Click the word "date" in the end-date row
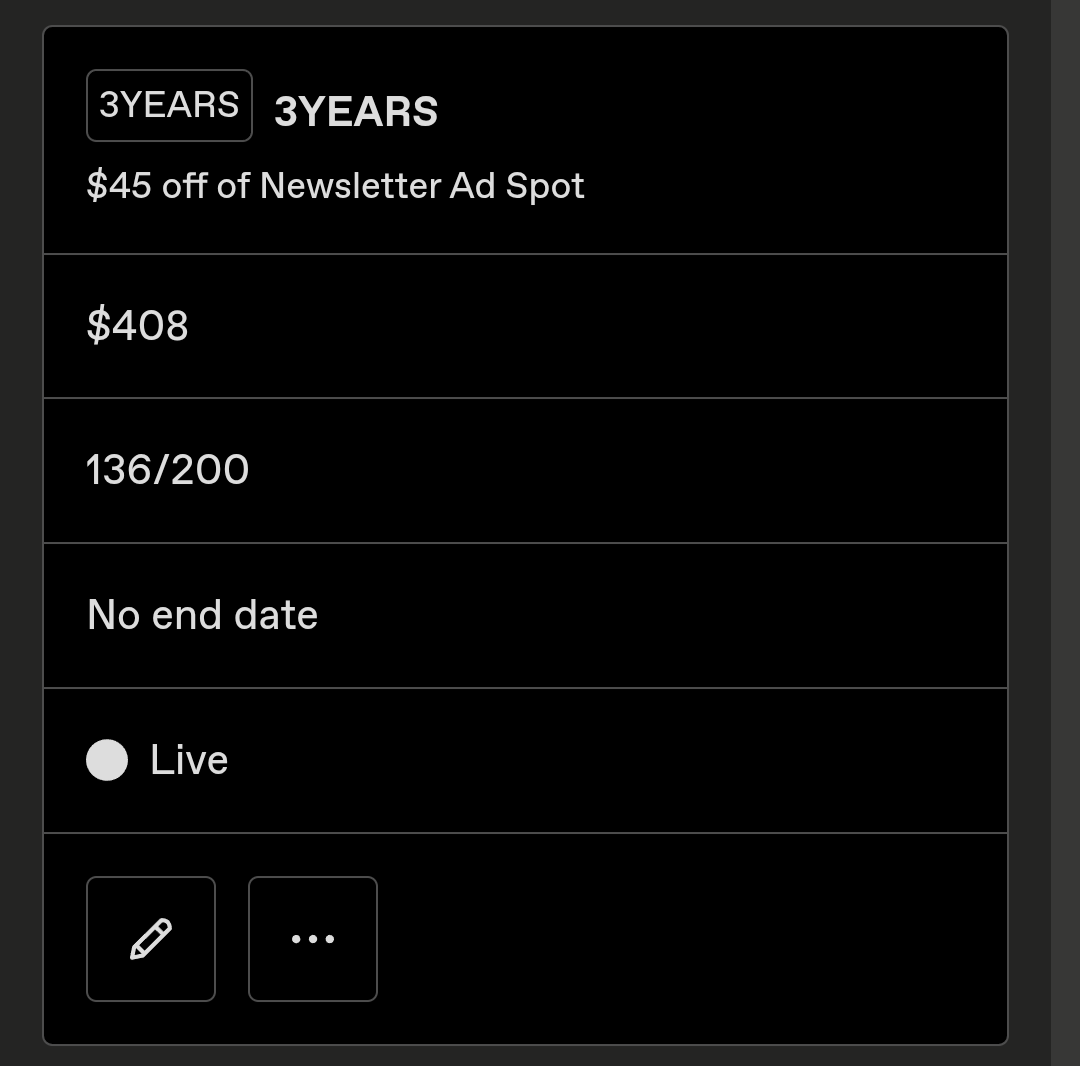Viewport: 1080px width, 1066px height. click(276, 615)
